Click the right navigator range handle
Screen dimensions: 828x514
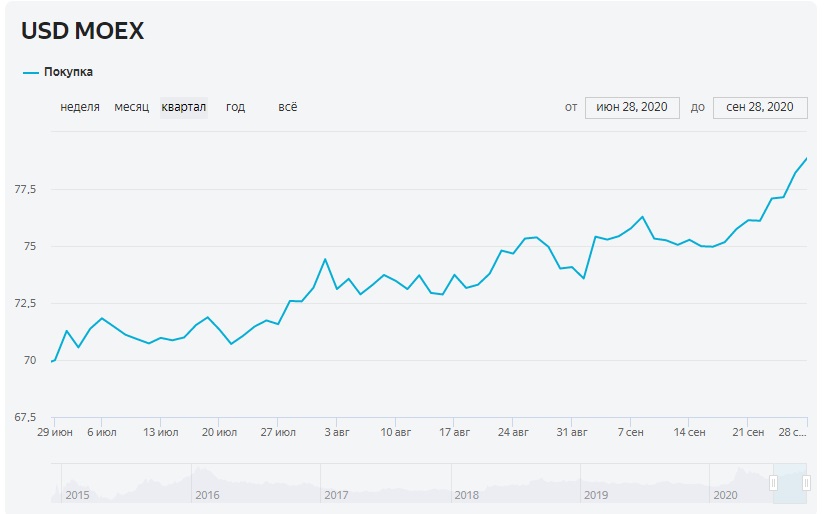(x=806, y=484)
